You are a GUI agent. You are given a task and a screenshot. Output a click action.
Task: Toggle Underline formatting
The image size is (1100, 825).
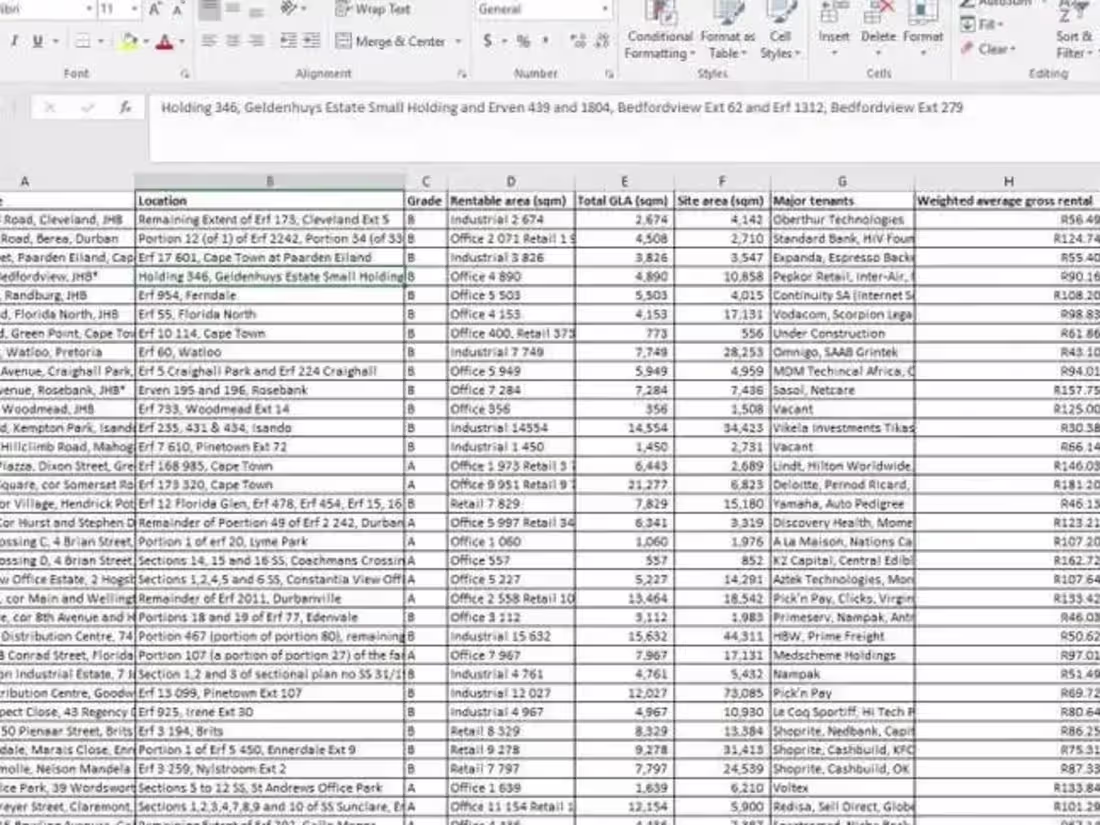click(x=38, y=40)
